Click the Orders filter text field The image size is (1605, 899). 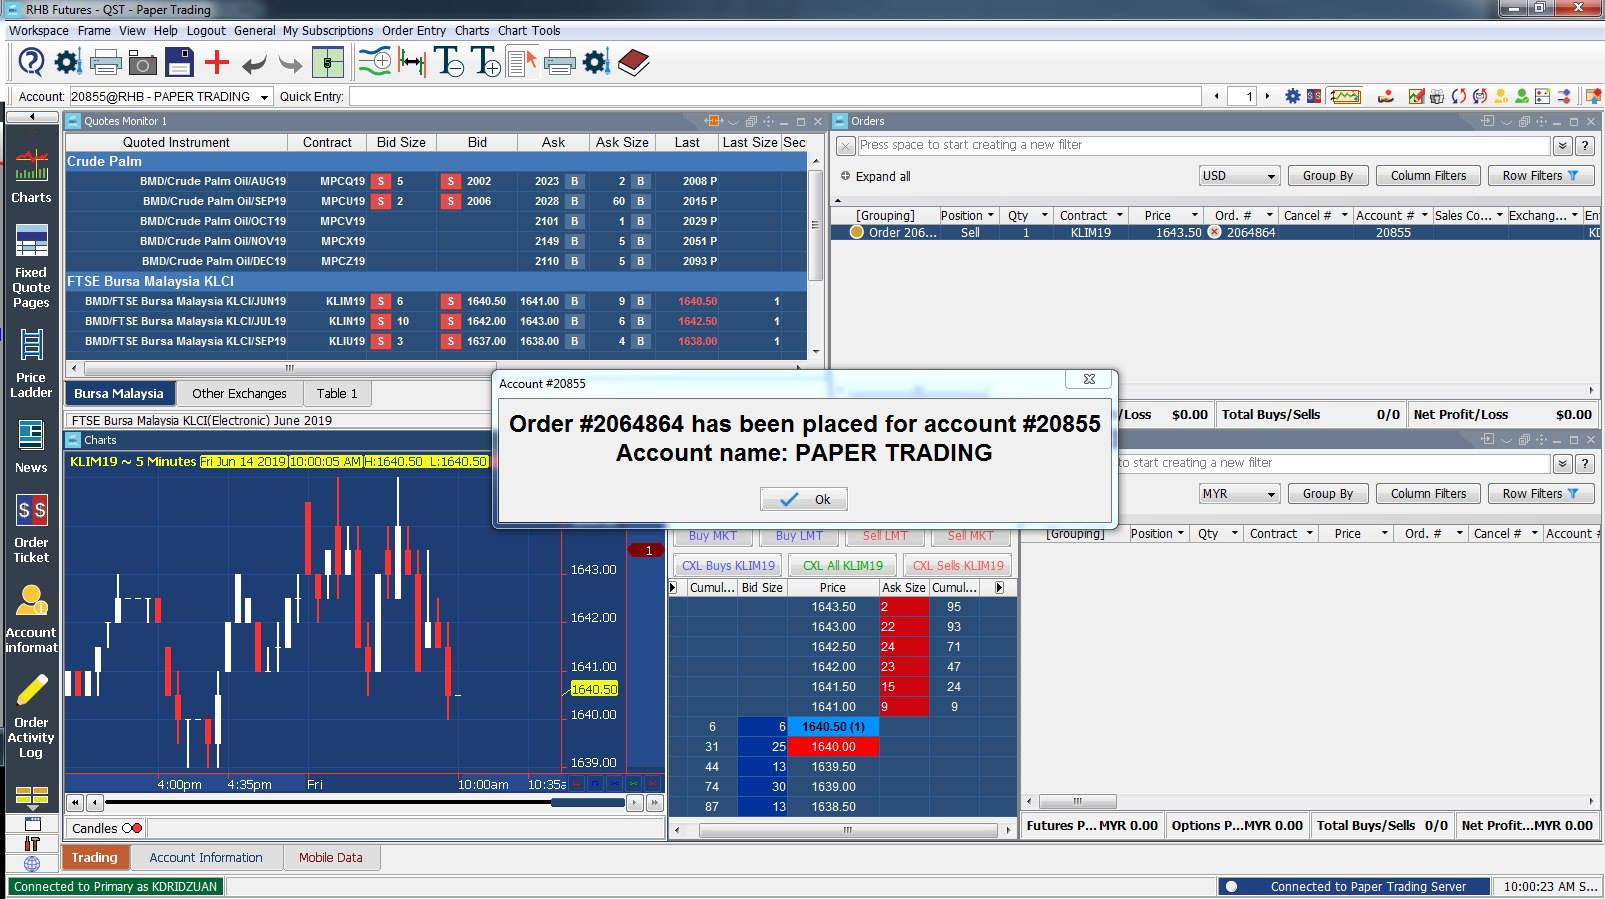click(1204, 145)
